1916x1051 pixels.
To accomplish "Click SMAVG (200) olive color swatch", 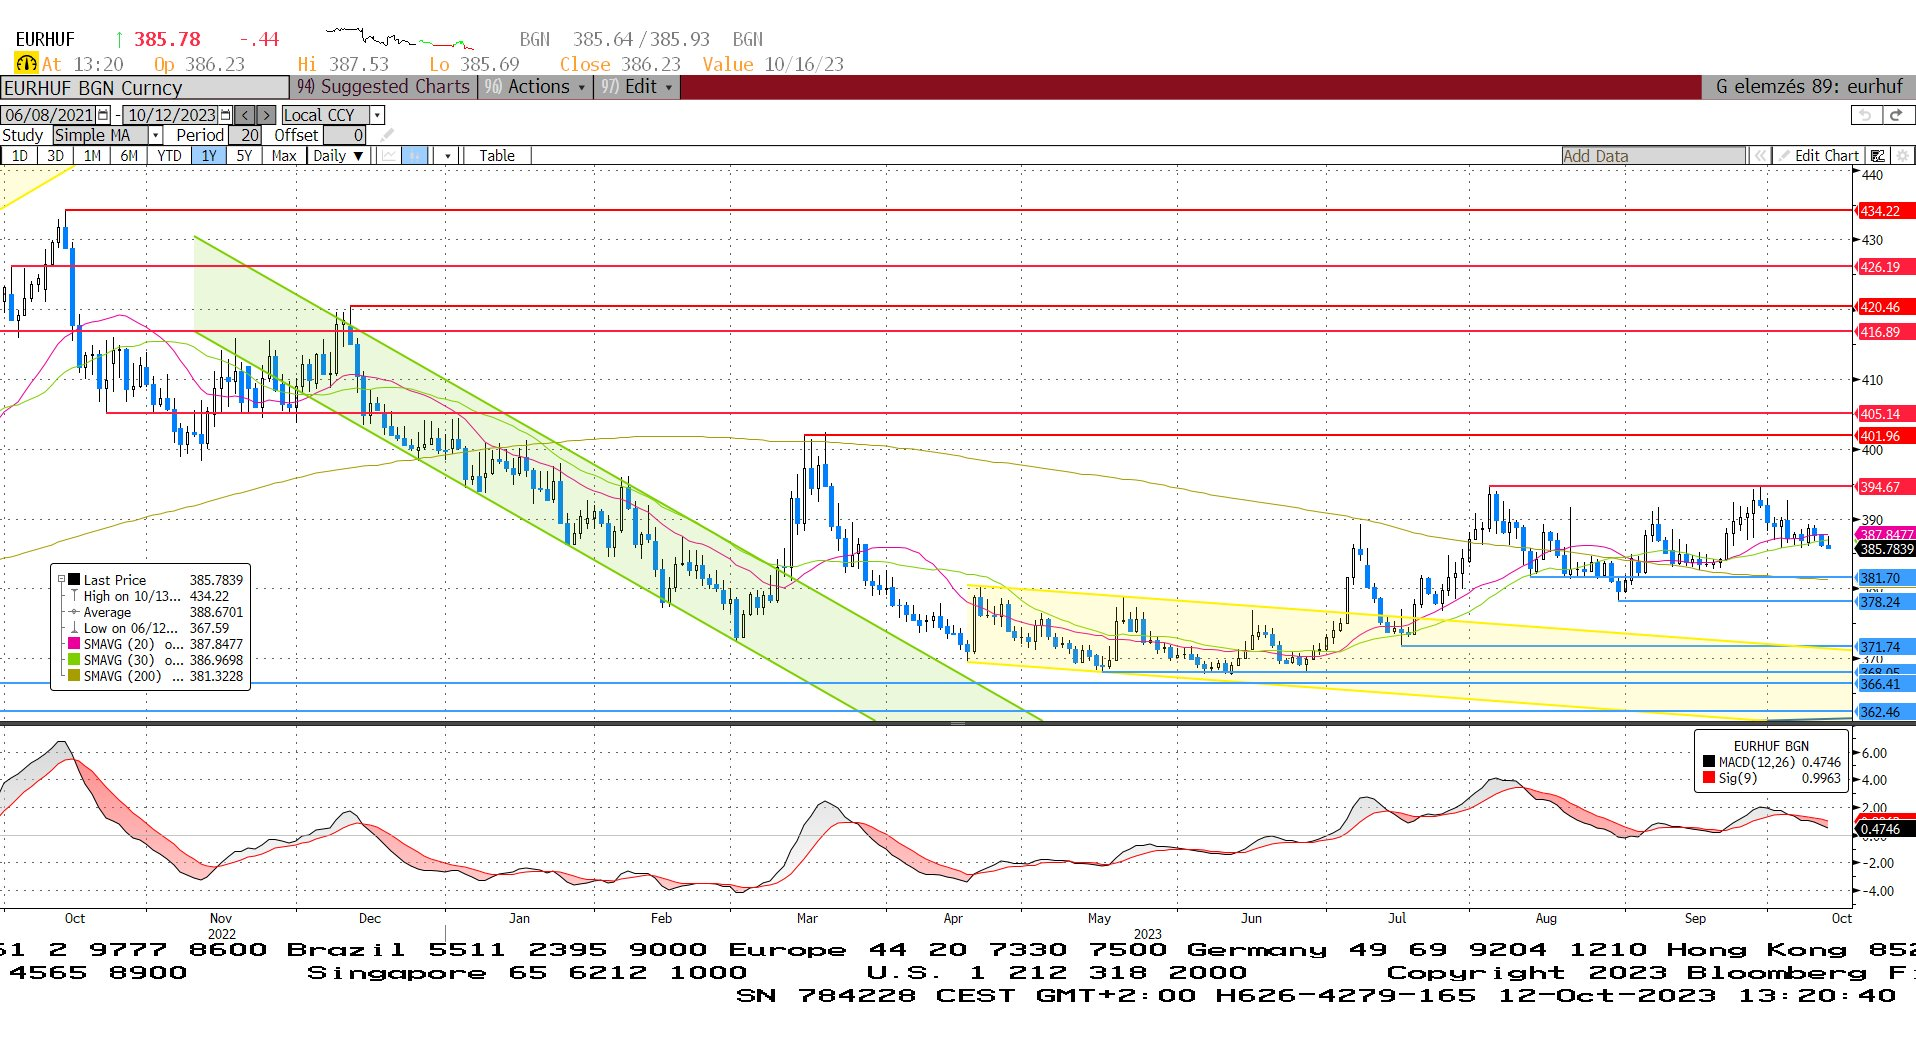I will [73, 676].
